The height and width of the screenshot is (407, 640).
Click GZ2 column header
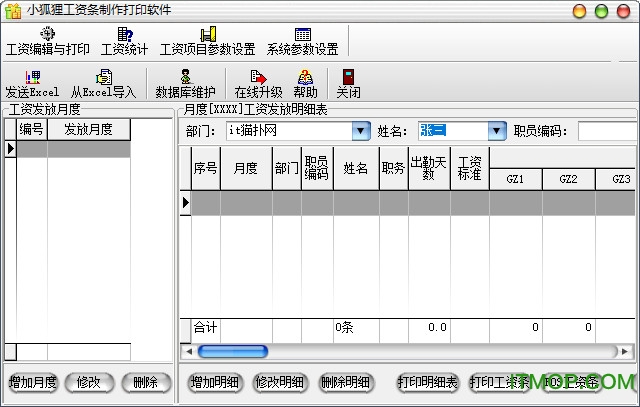coord(568,179)
